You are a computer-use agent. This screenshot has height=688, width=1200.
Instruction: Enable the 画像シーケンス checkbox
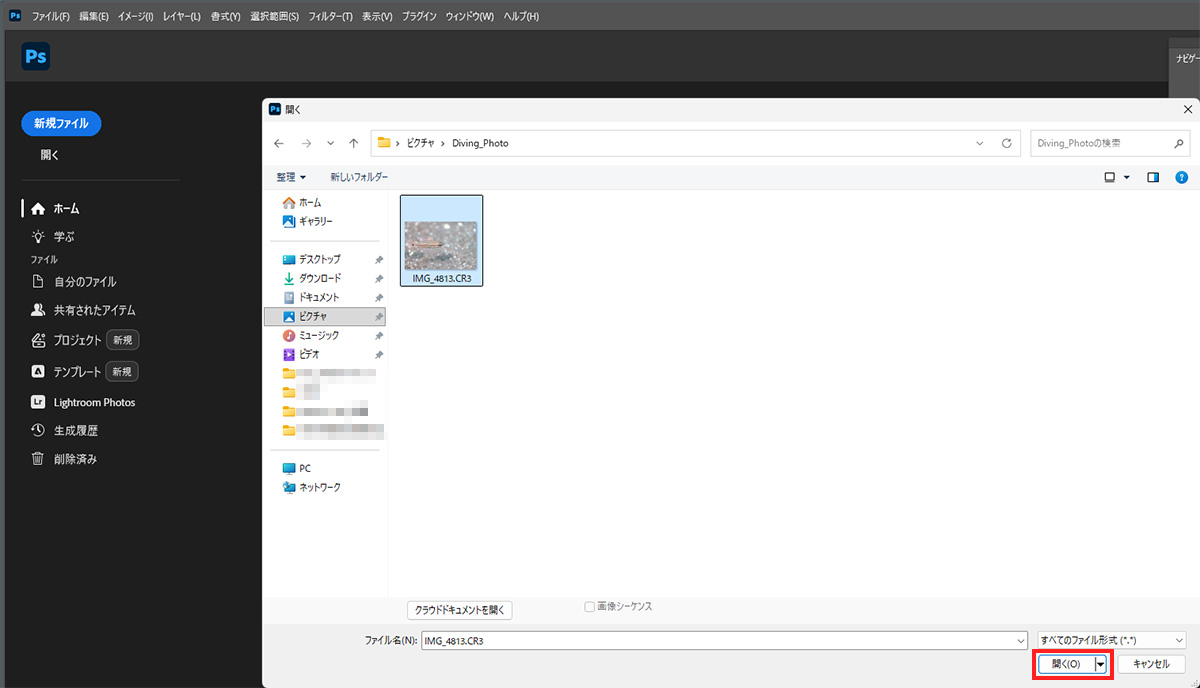(590, 607)
